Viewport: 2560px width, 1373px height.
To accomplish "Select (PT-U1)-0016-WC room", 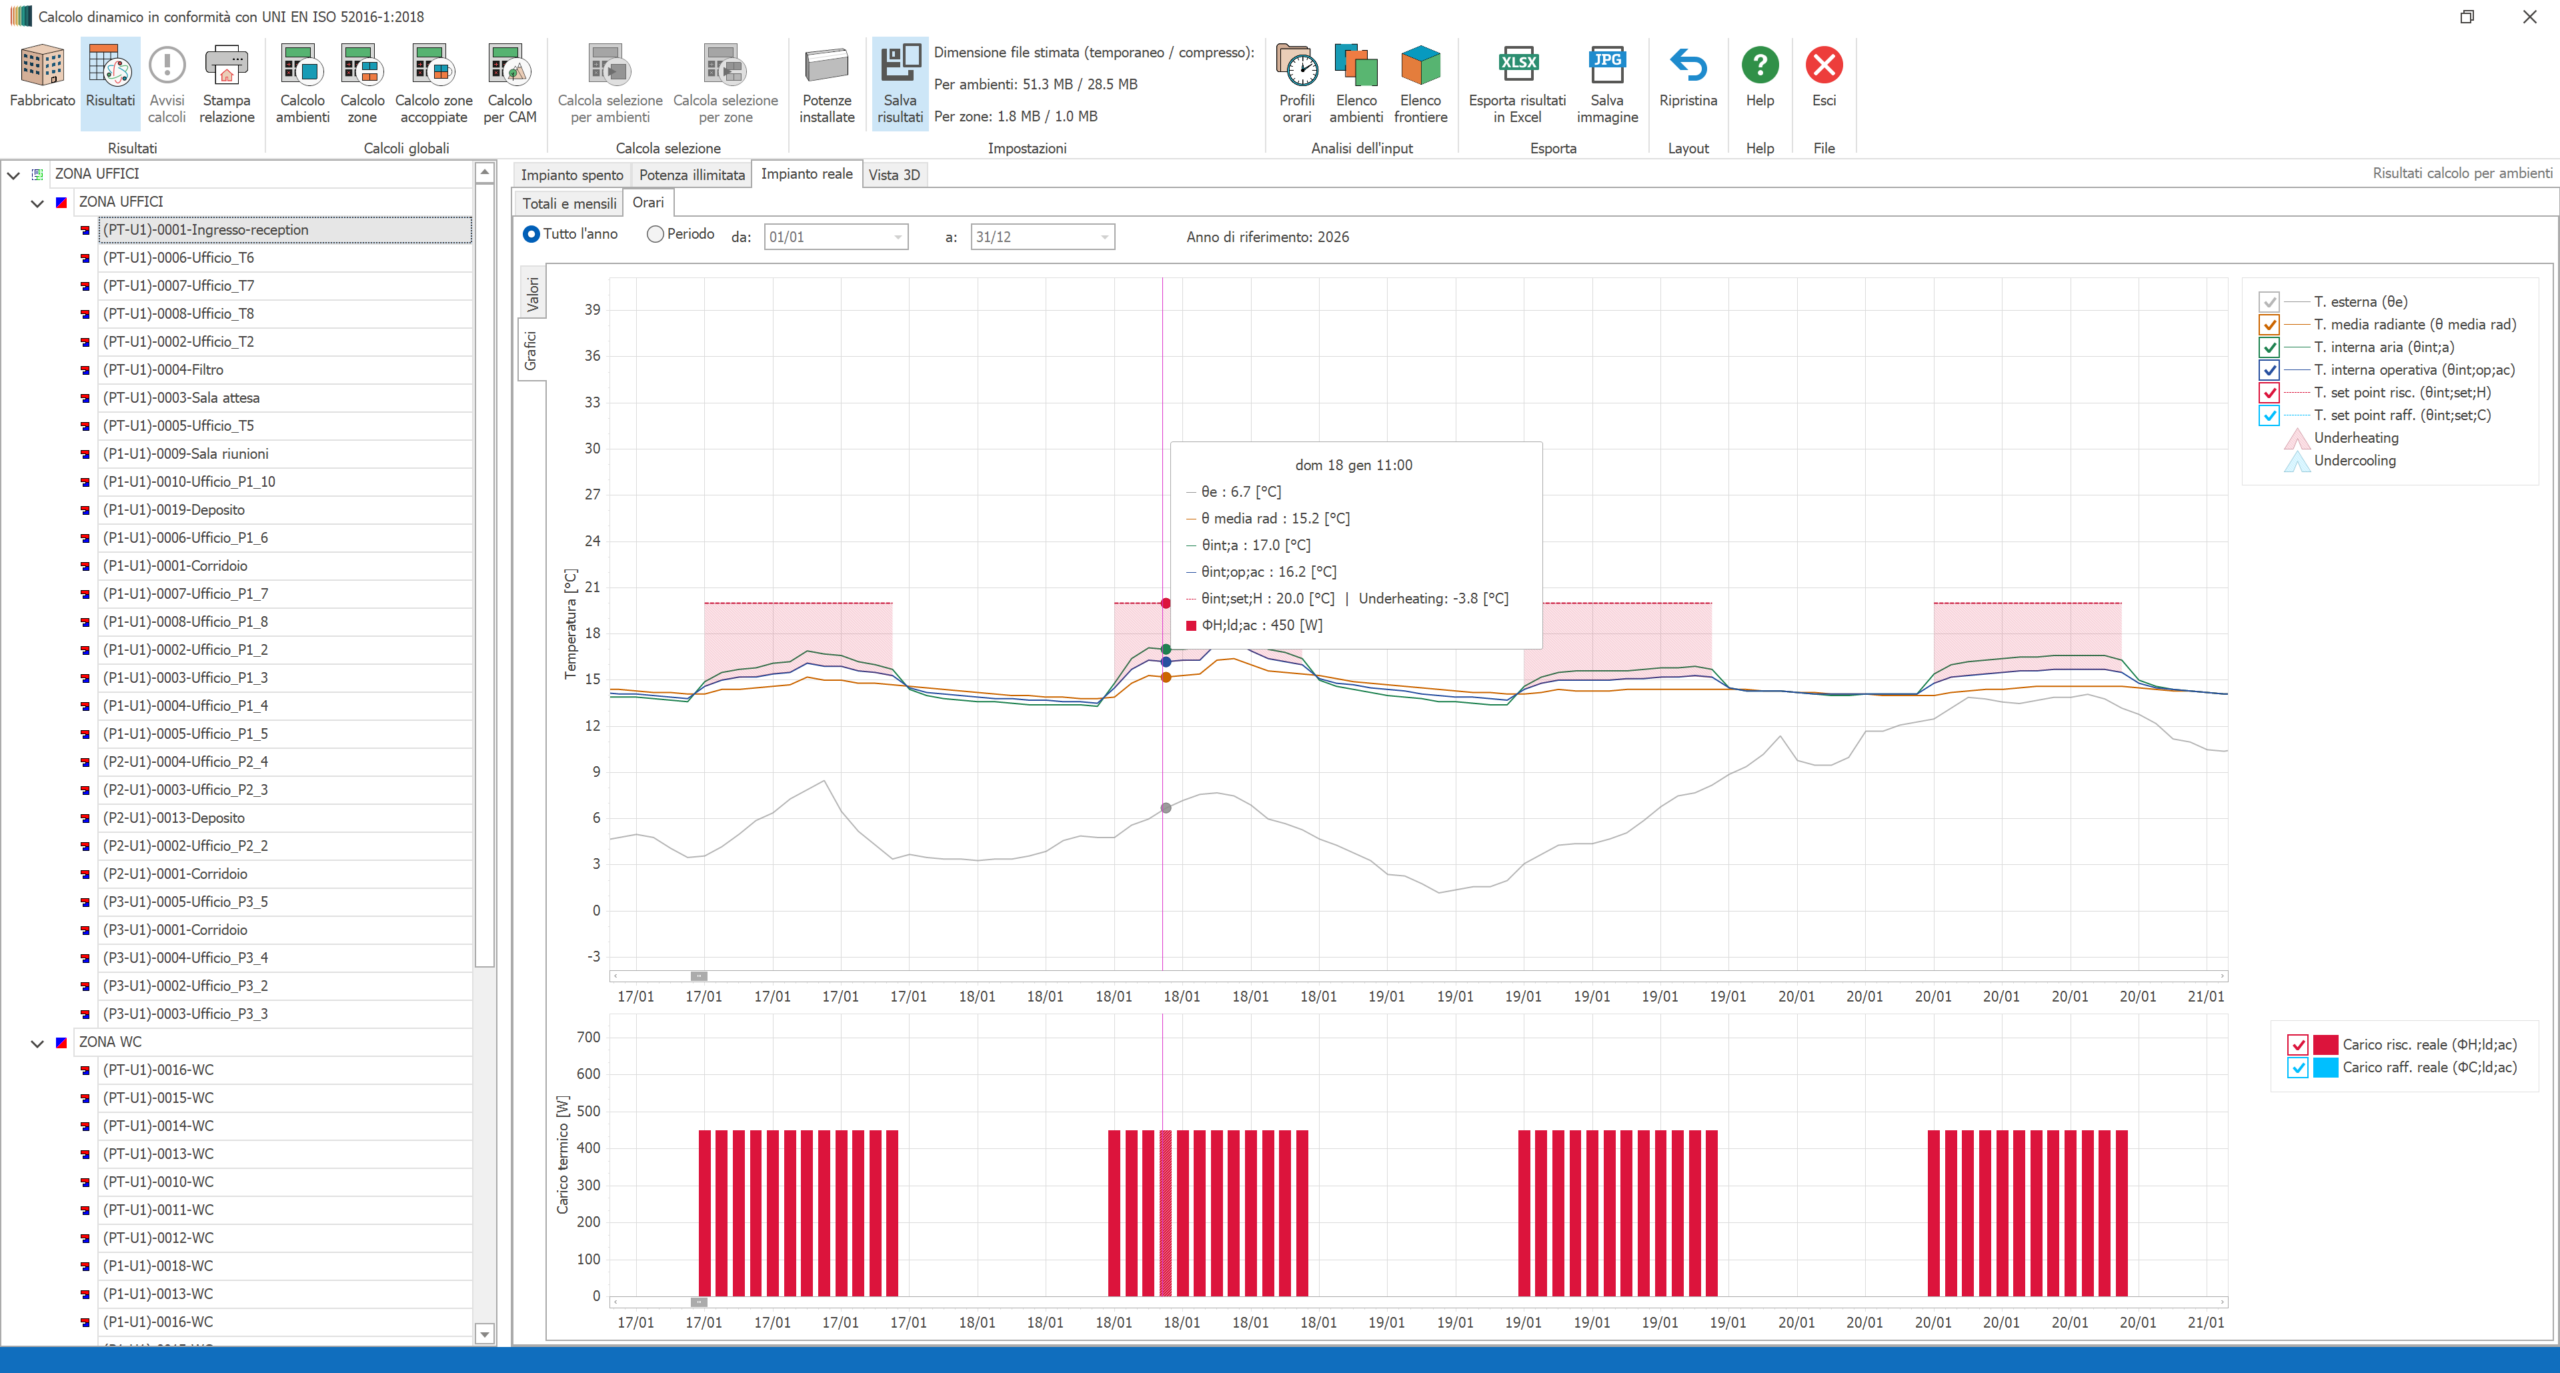I will [285, 1070].
